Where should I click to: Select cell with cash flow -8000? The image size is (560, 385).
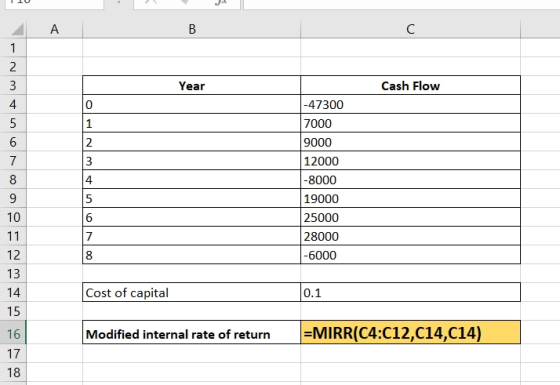pyautogui.click(x=410, y=180)
